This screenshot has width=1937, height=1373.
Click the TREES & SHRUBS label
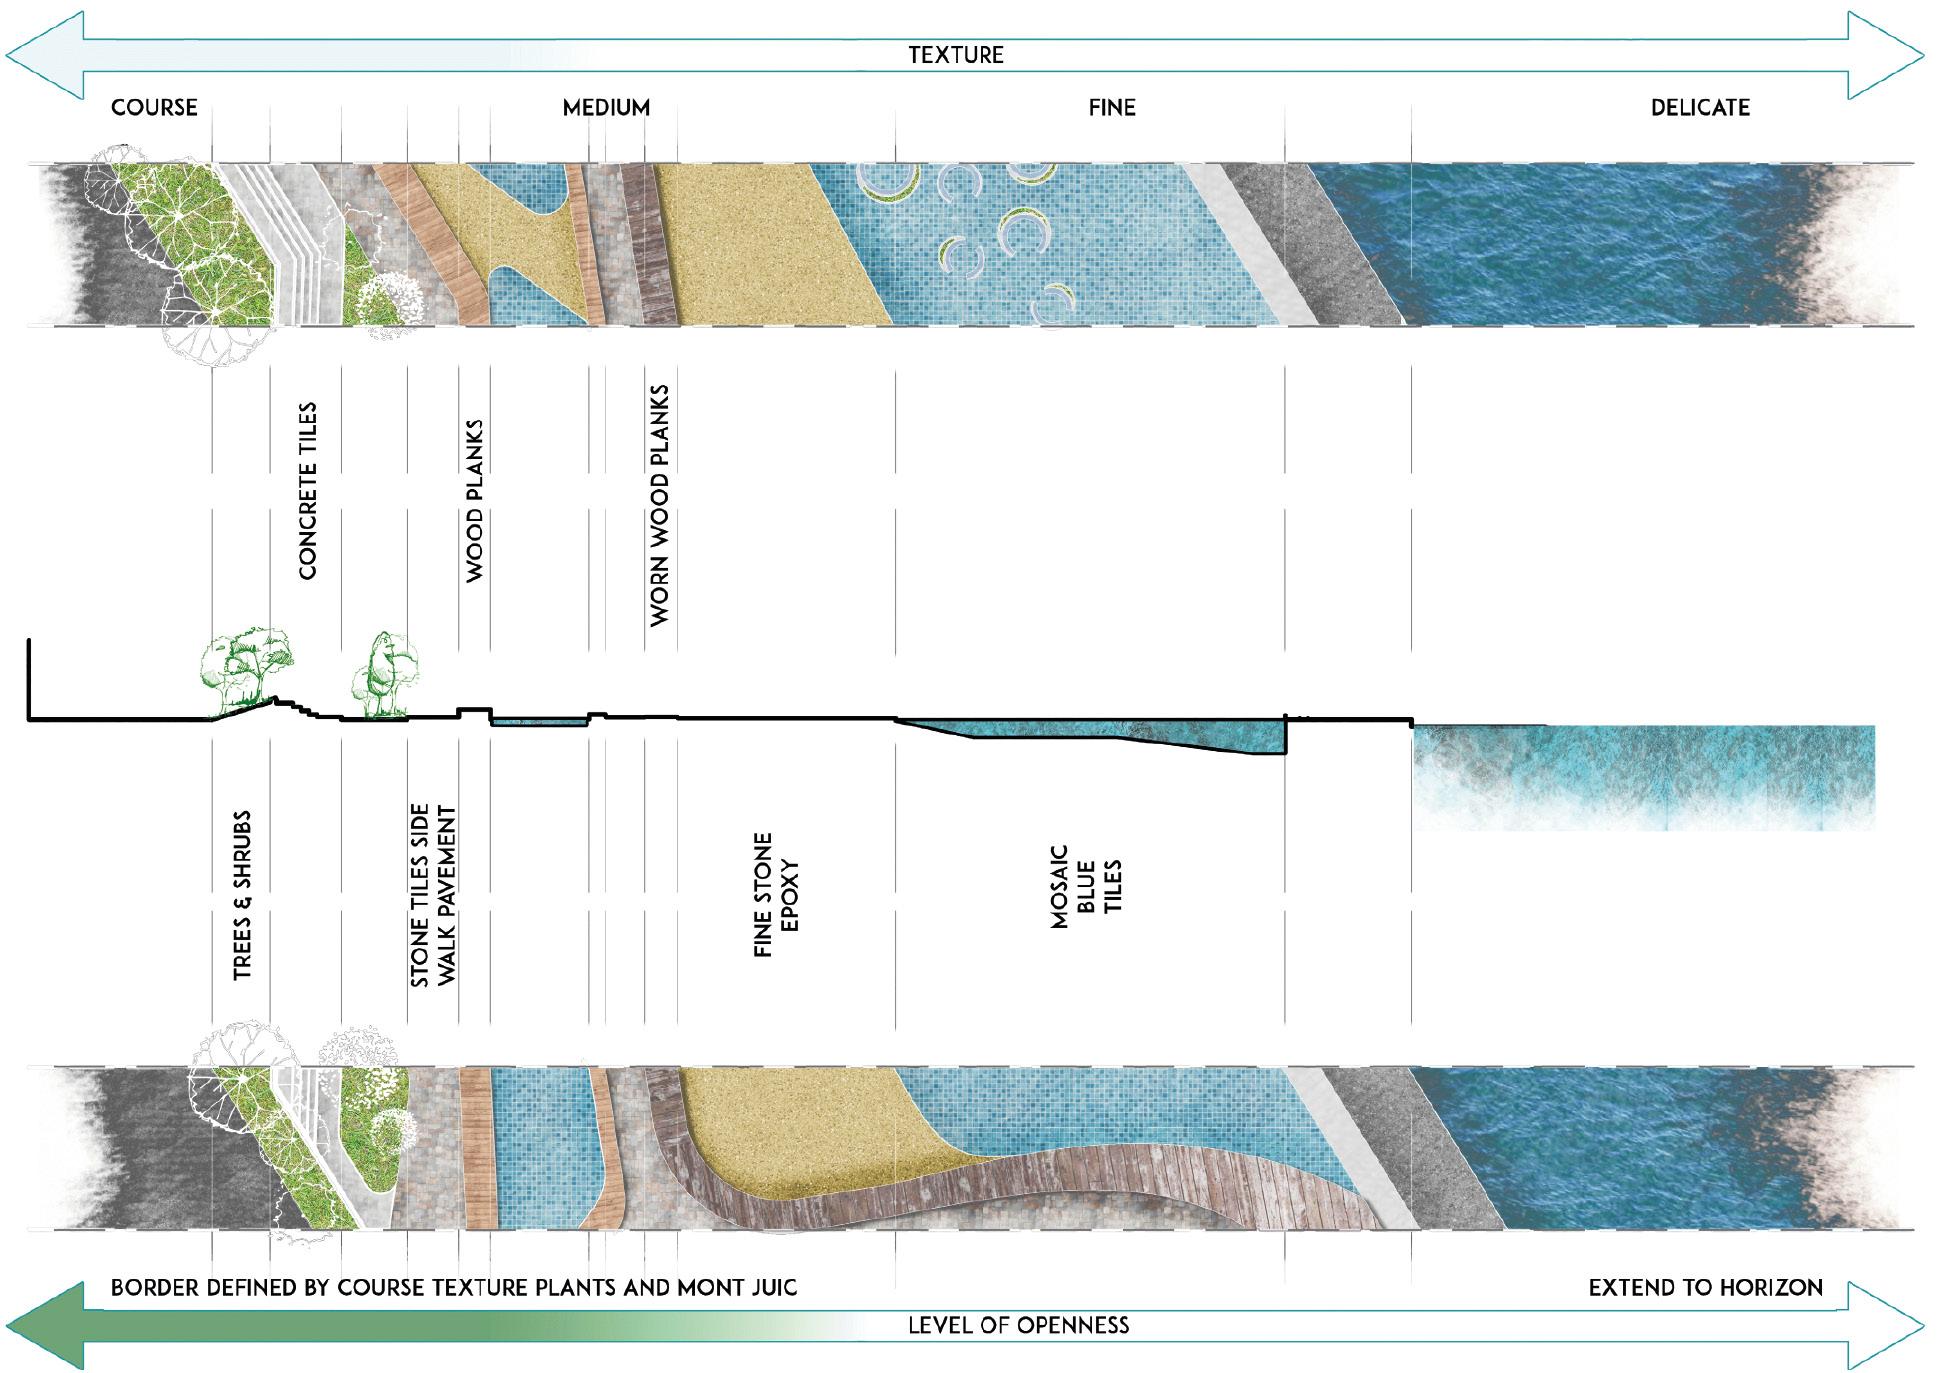(x=242, y=895)
